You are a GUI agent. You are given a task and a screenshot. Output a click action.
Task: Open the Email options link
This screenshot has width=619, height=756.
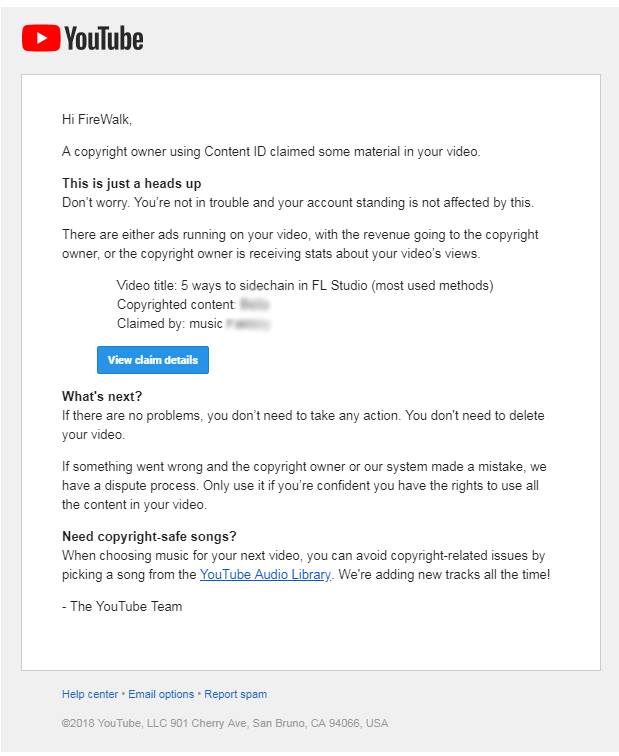[161, 694]
